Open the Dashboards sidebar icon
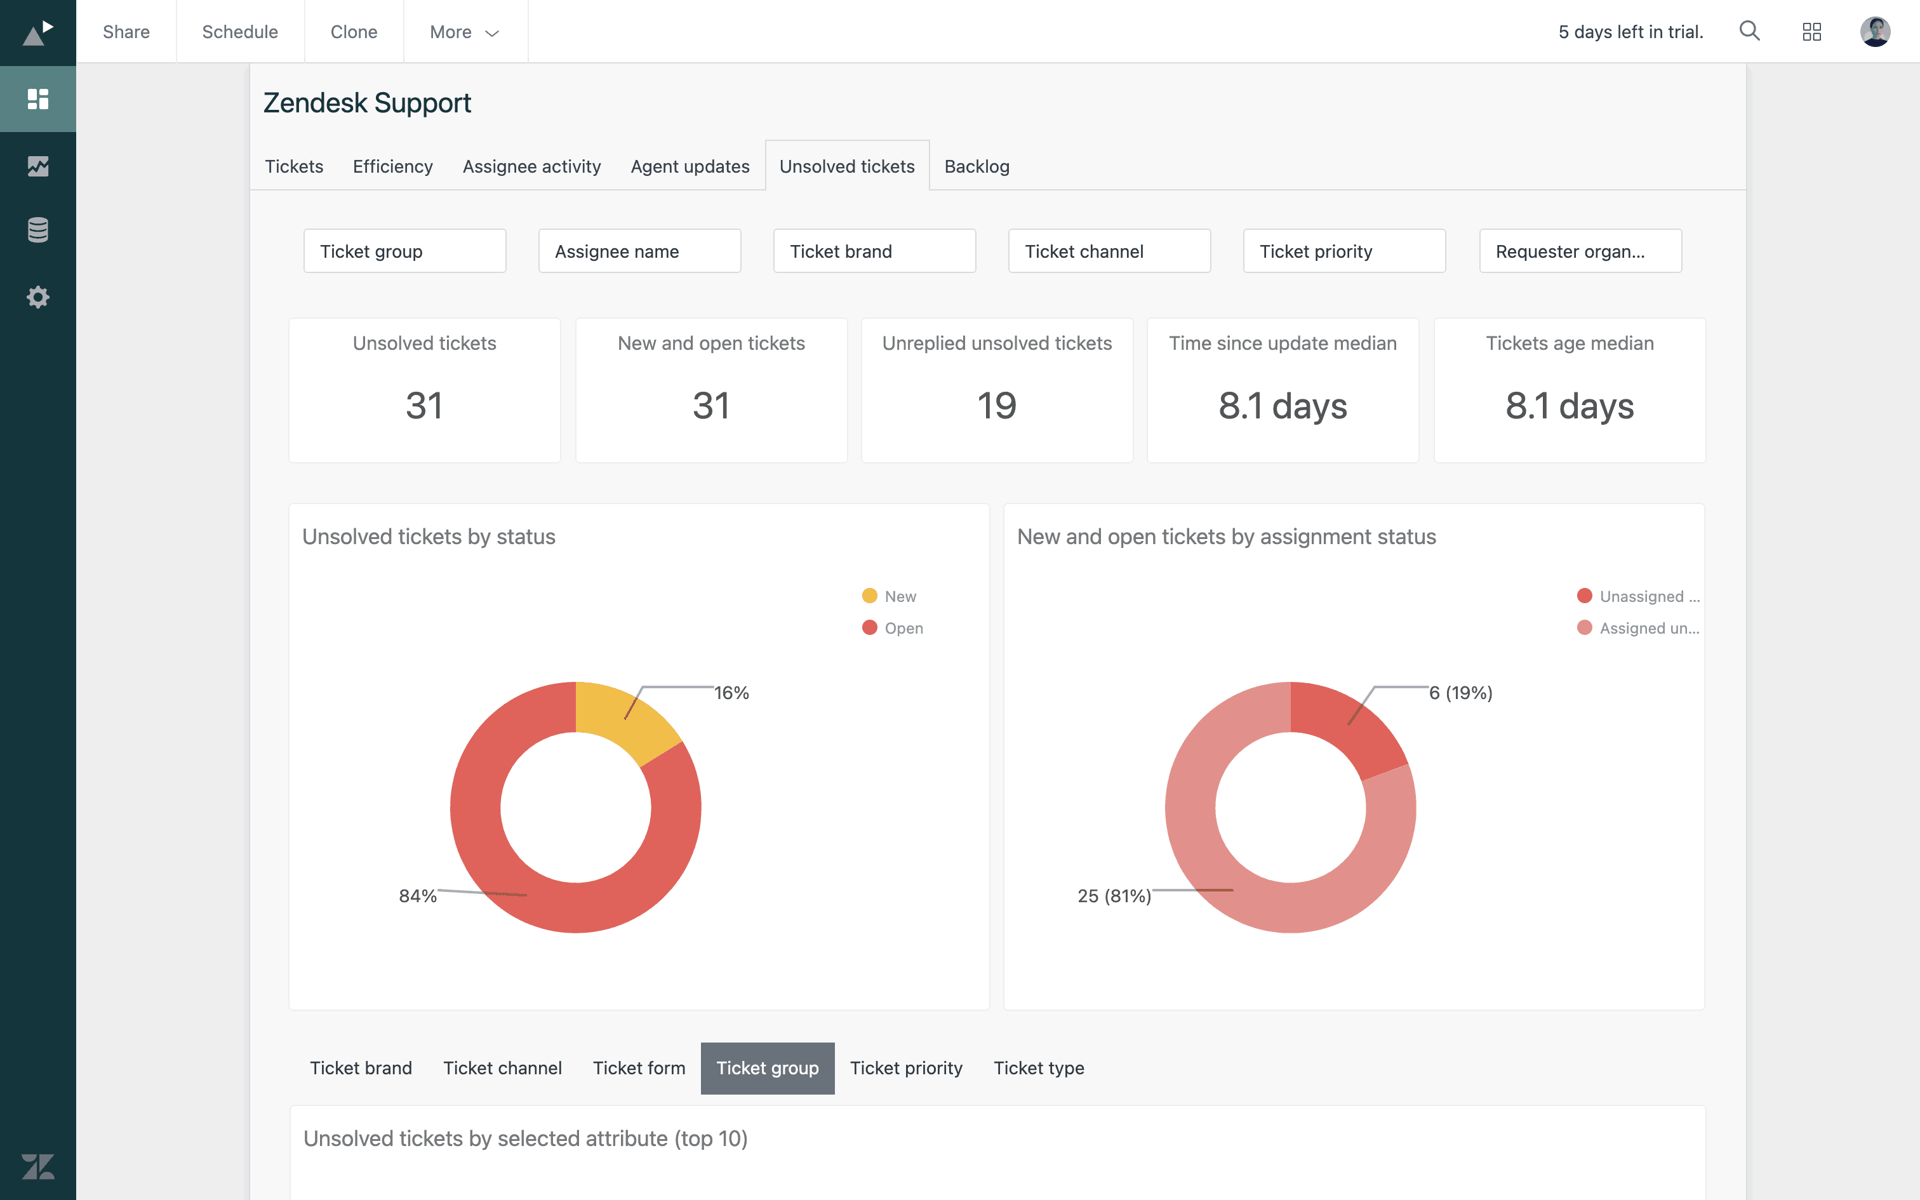This screenshot has width=1920, height=1200. click(38, 99)
